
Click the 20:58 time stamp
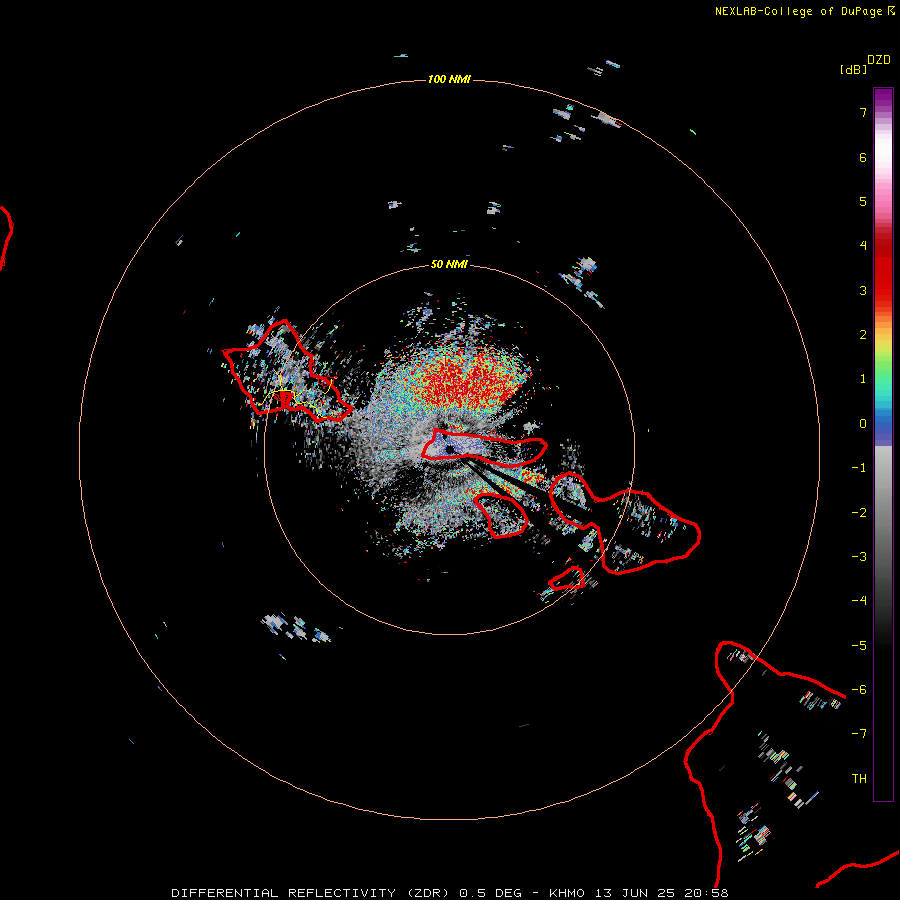707,893
